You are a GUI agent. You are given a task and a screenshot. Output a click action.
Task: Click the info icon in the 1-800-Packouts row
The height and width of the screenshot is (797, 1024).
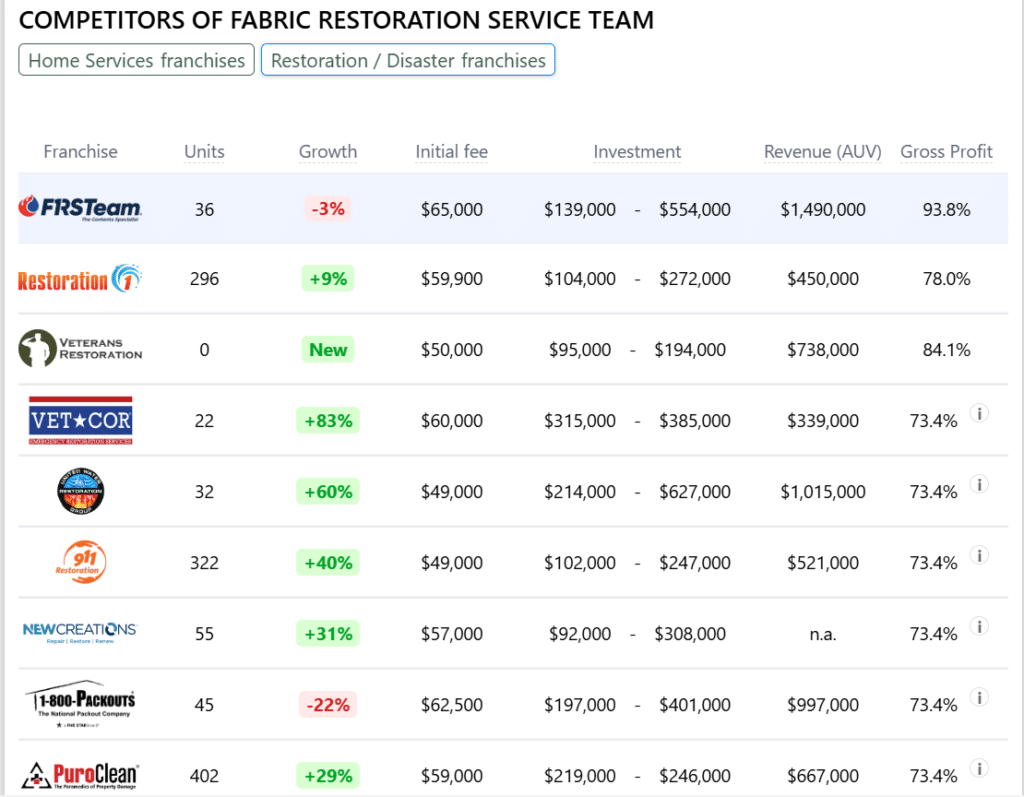(x=978, y=697)
